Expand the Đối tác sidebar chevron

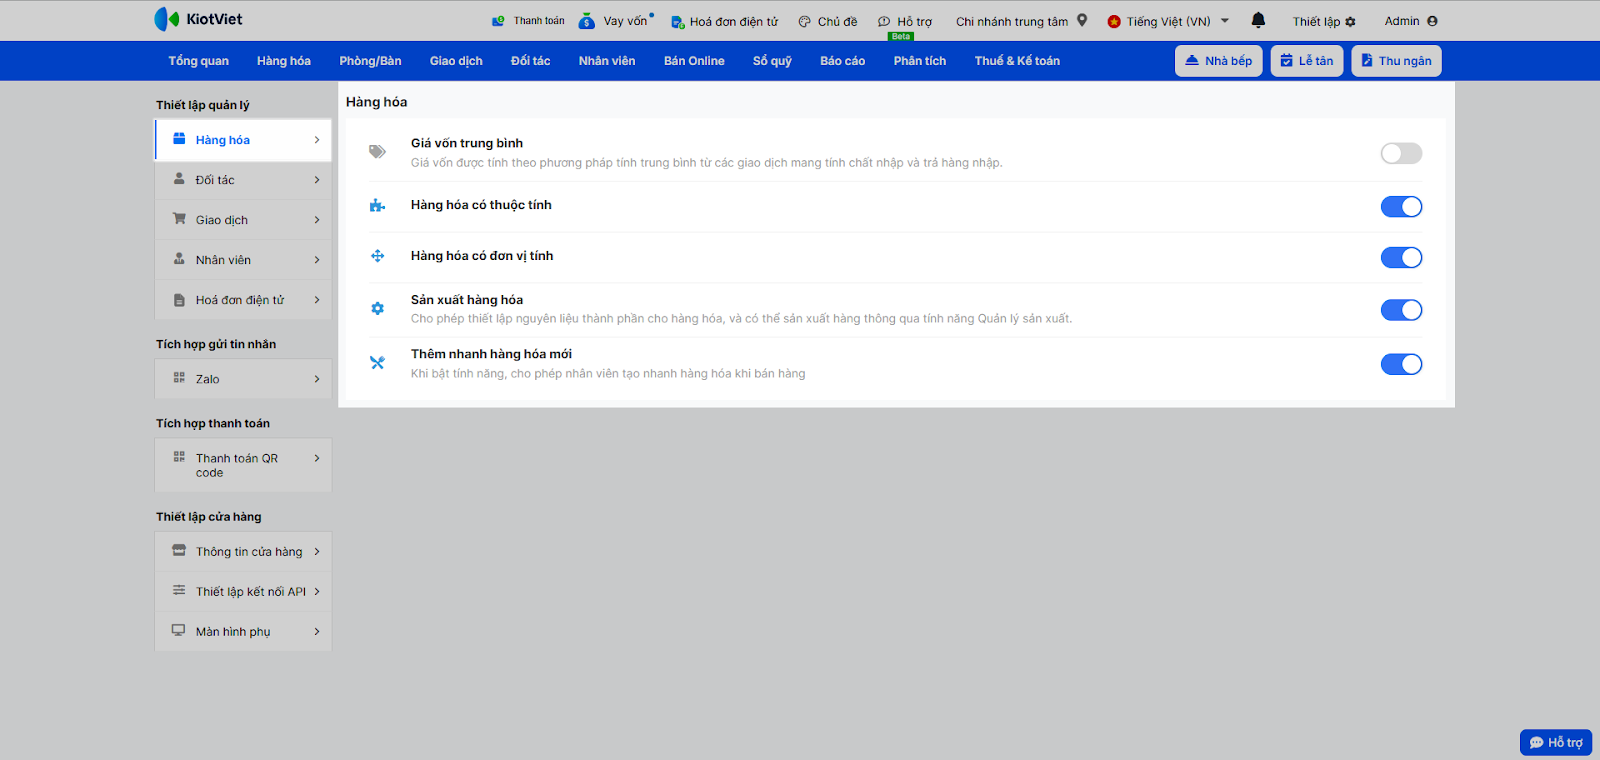point(317,180)
